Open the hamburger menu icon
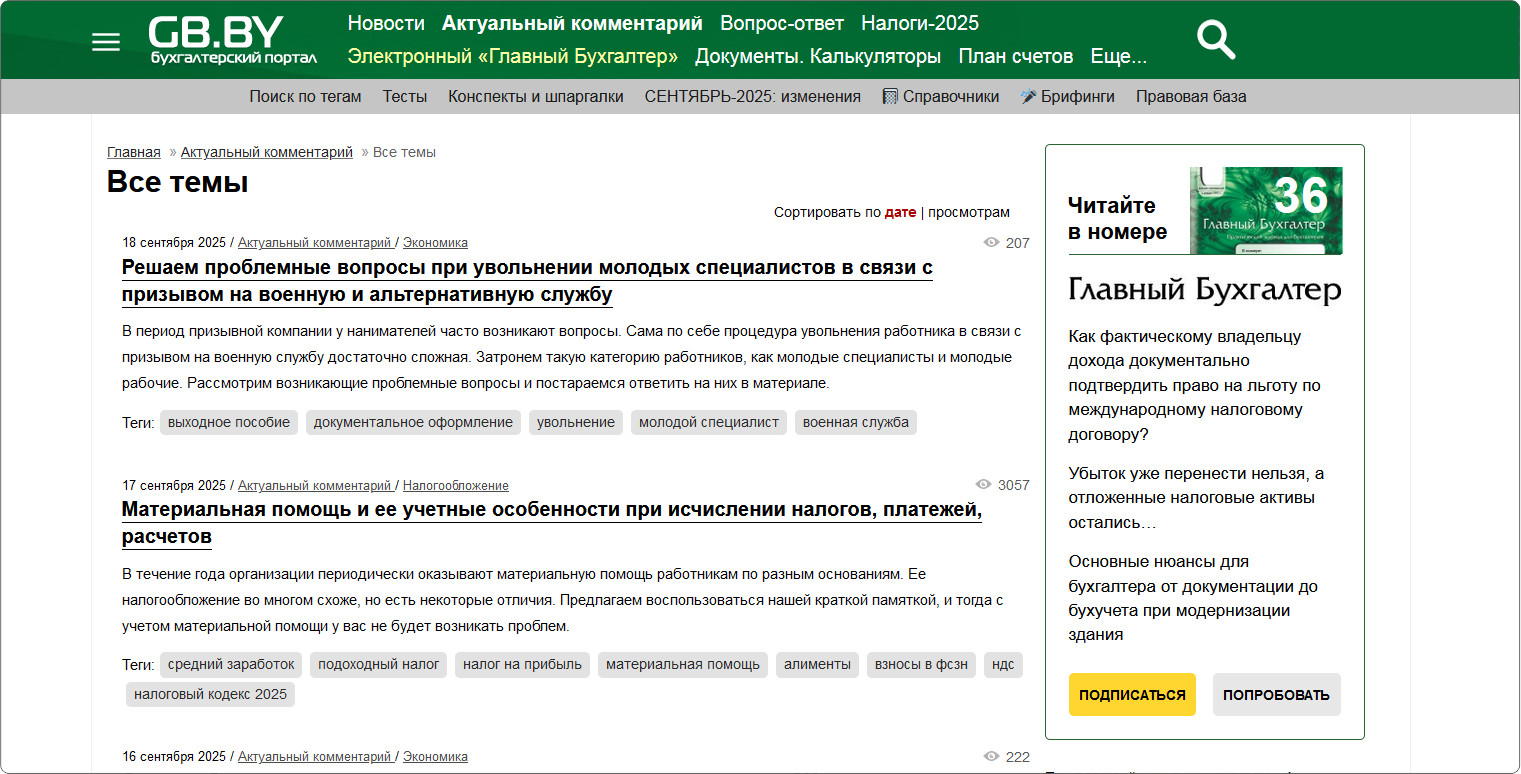This screenshot has width=1521, height=774. coord(105,42)
